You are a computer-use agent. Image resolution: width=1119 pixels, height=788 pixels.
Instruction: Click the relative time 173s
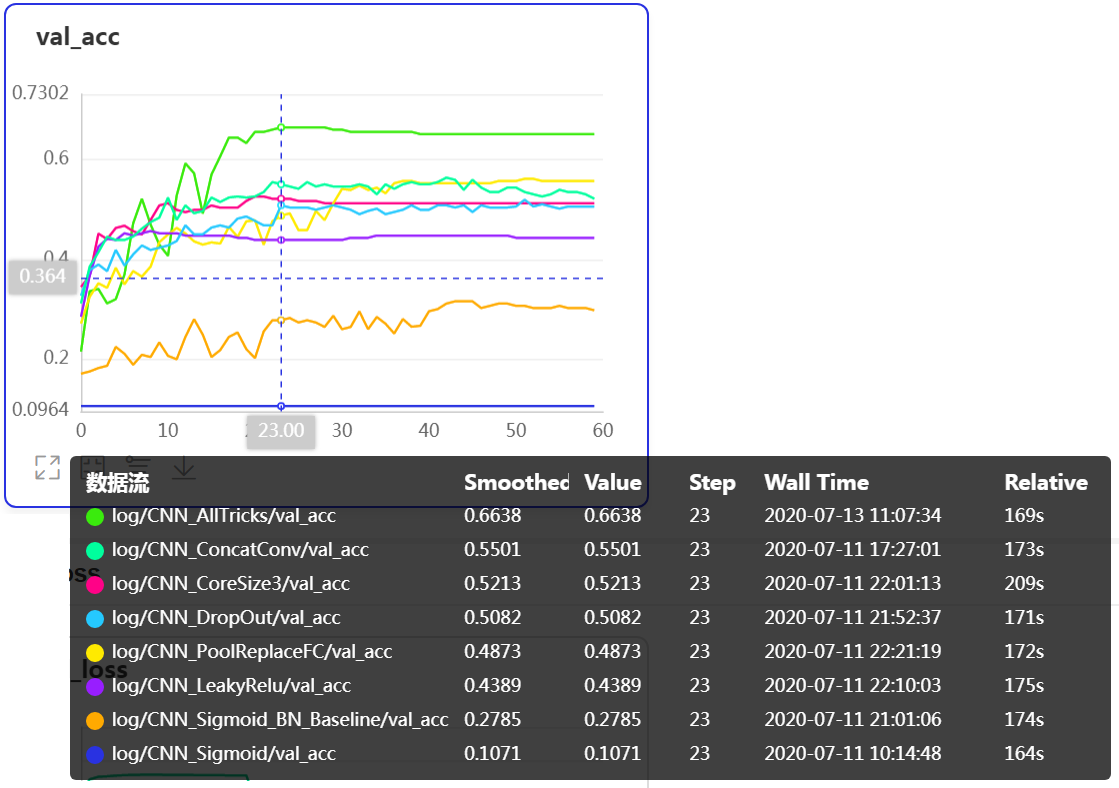[x=1024, y=550]
